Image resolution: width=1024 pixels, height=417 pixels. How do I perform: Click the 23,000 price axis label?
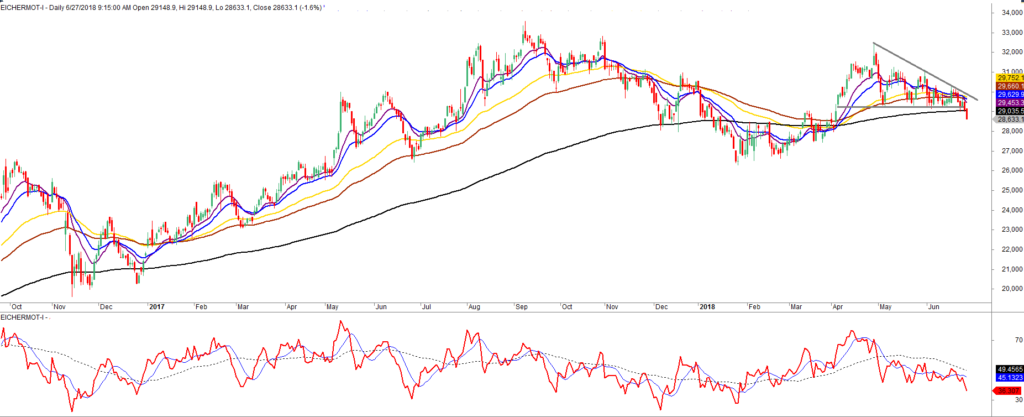pyautogui.click(x=1010, y=230)
